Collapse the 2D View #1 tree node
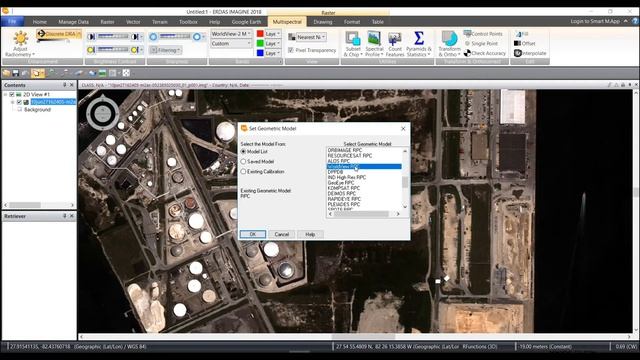This screenshot has height=360, width=640. [x=5, y=94]
